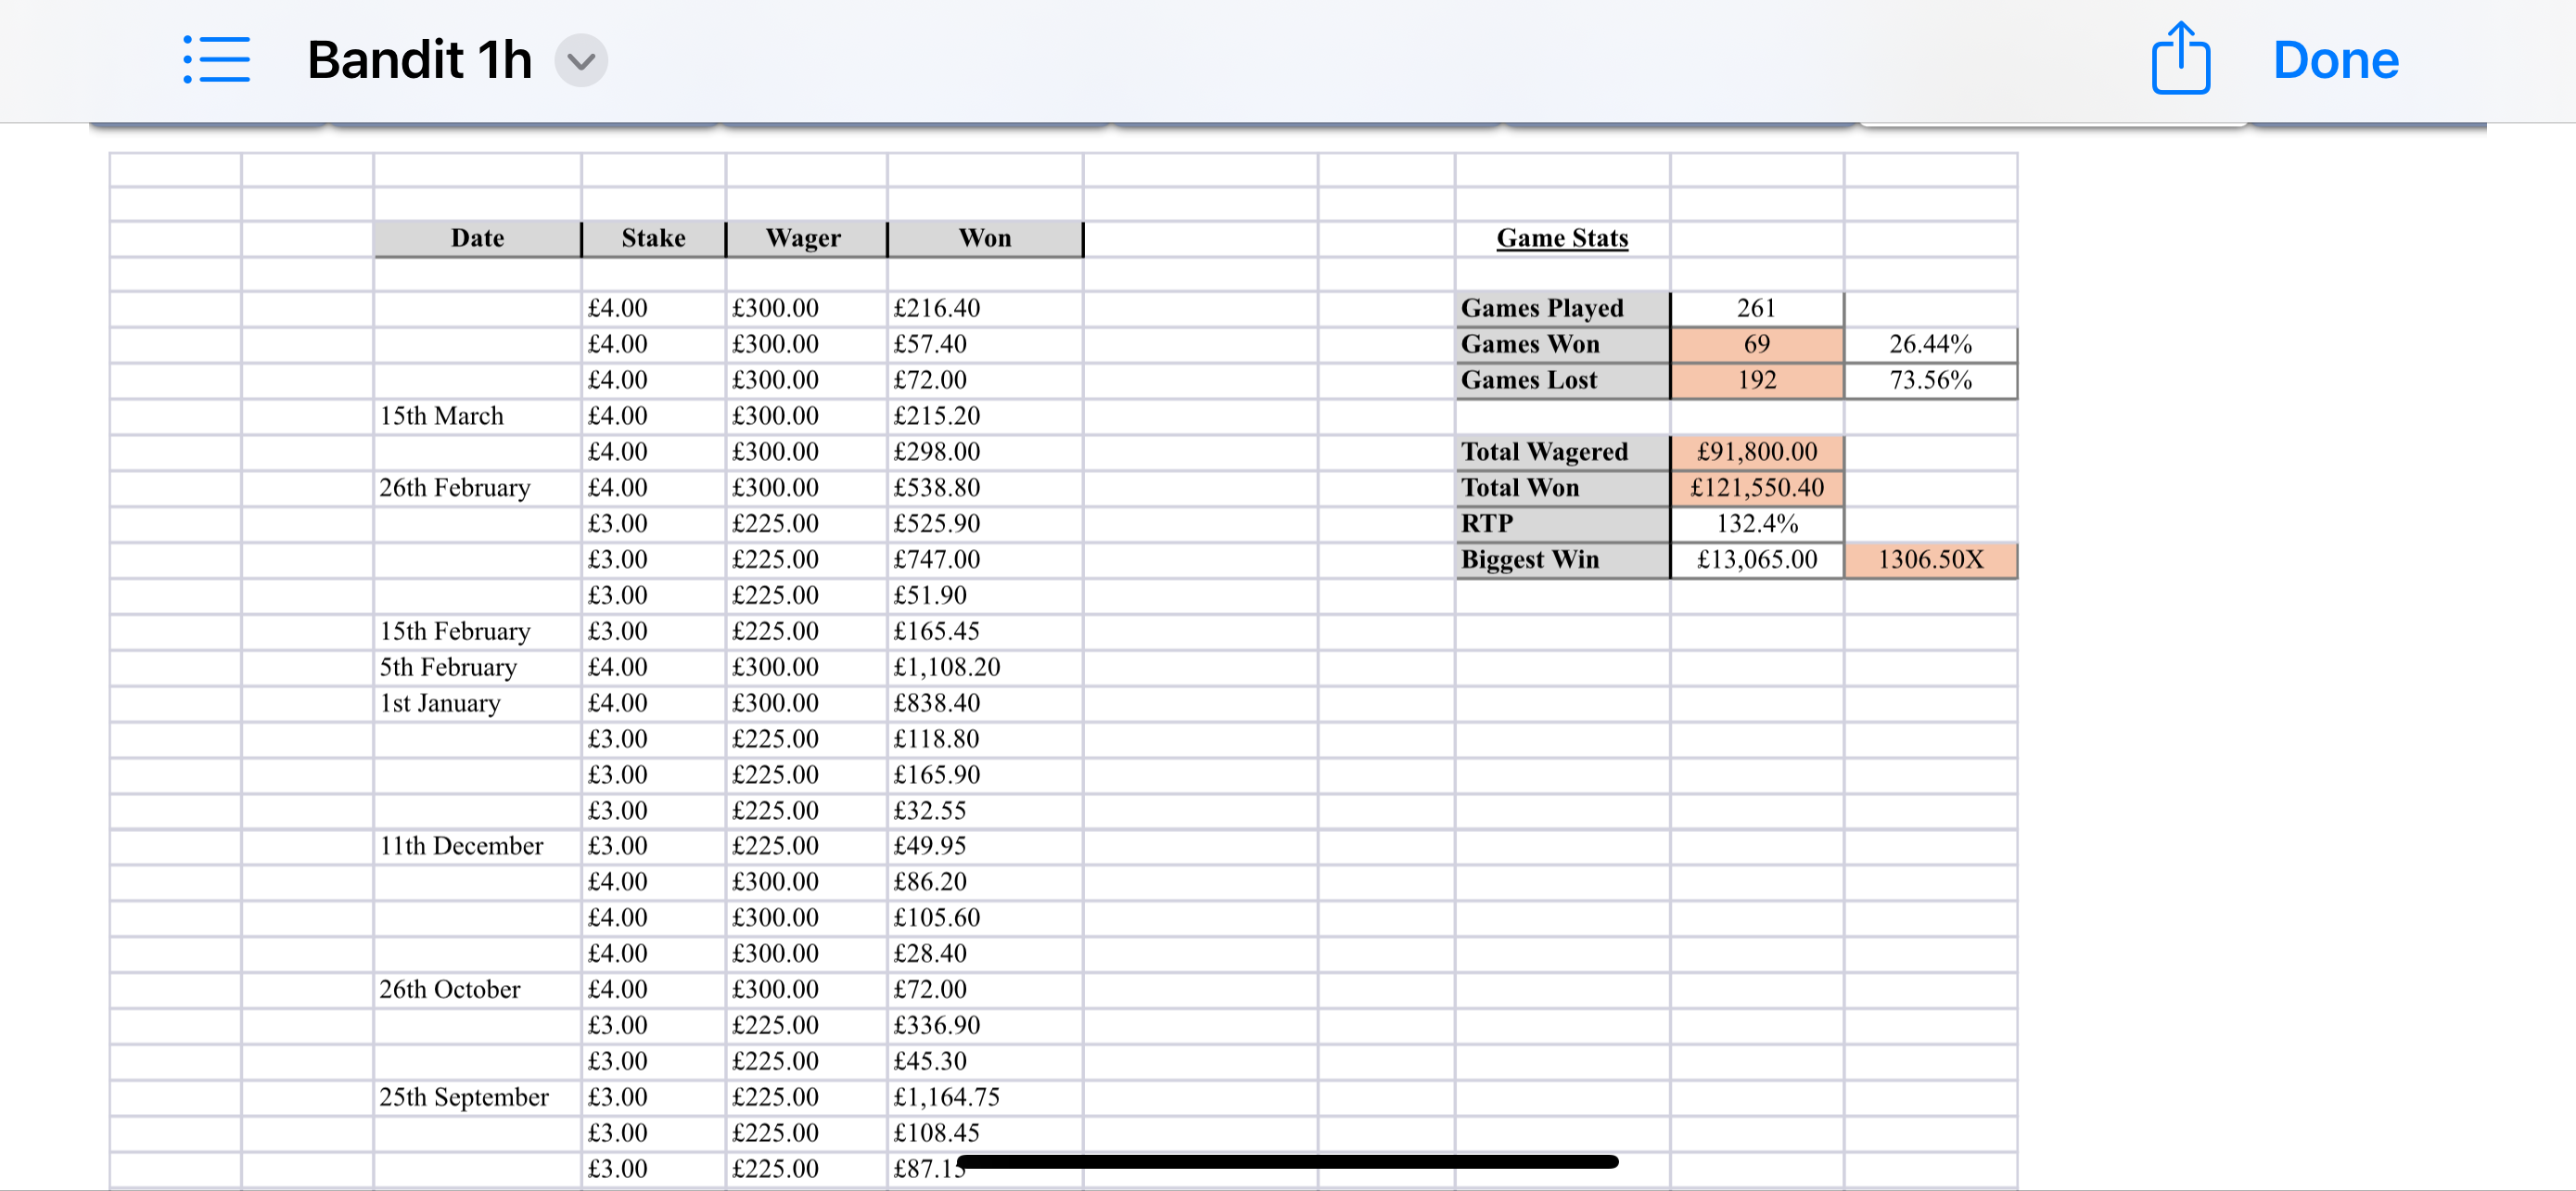2576x1191 pixels.
Task: Select the 11th December date cell
Action: (x=477, y=846)
